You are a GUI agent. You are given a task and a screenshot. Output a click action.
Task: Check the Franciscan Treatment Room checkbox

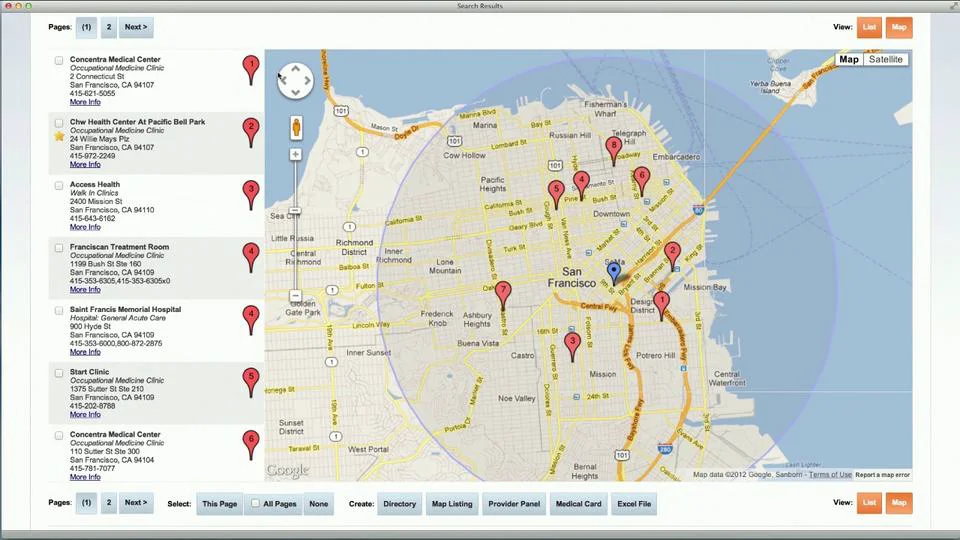[59, 248]
